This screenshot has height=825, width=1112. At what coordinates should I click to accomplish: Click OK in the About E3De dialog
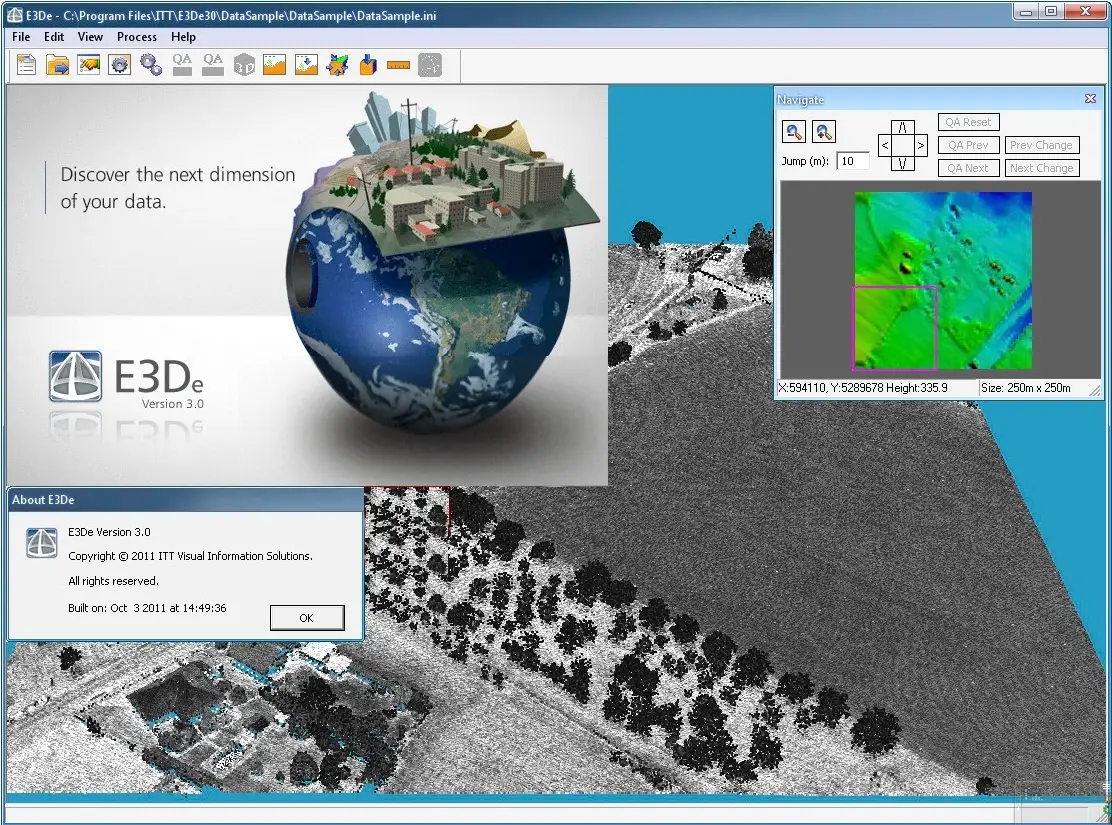(x=307, y=617)
